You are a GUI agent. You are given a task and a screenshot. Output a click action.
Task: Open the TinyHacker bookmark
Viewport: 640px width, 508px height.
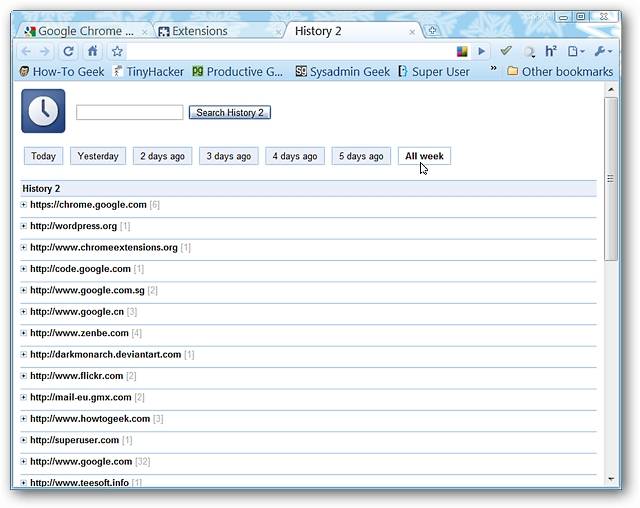[x=149, y=72]
